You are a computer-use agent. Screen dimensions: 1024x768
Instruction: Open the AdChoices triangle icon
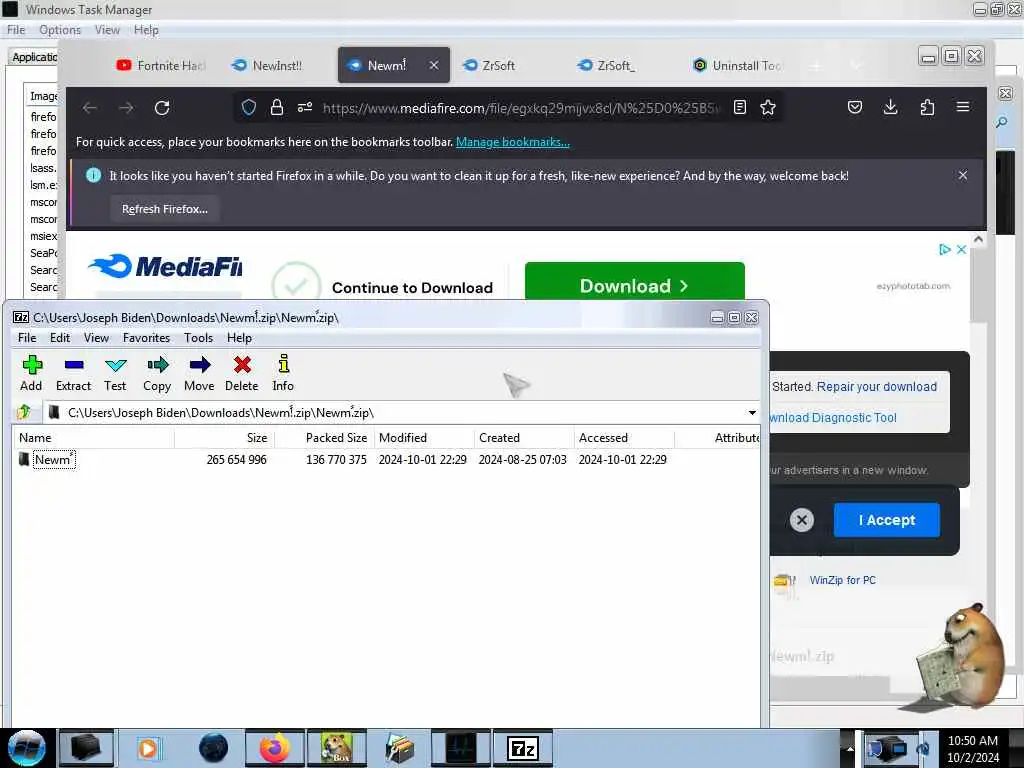(944, 249)
